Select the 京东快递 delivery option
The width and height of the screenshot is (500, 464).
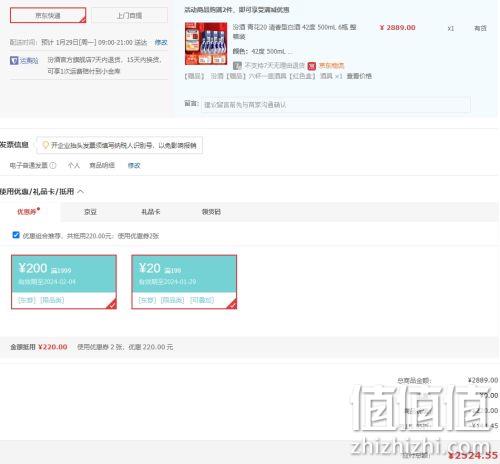[x=48, y=15]
